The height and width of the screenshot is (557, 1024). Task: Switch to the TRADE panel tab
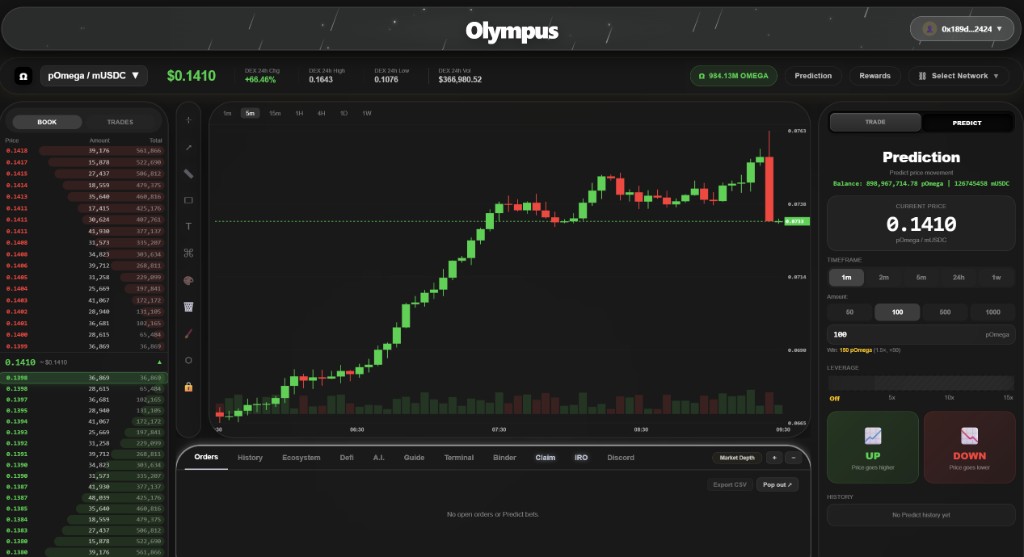[875, 122]
